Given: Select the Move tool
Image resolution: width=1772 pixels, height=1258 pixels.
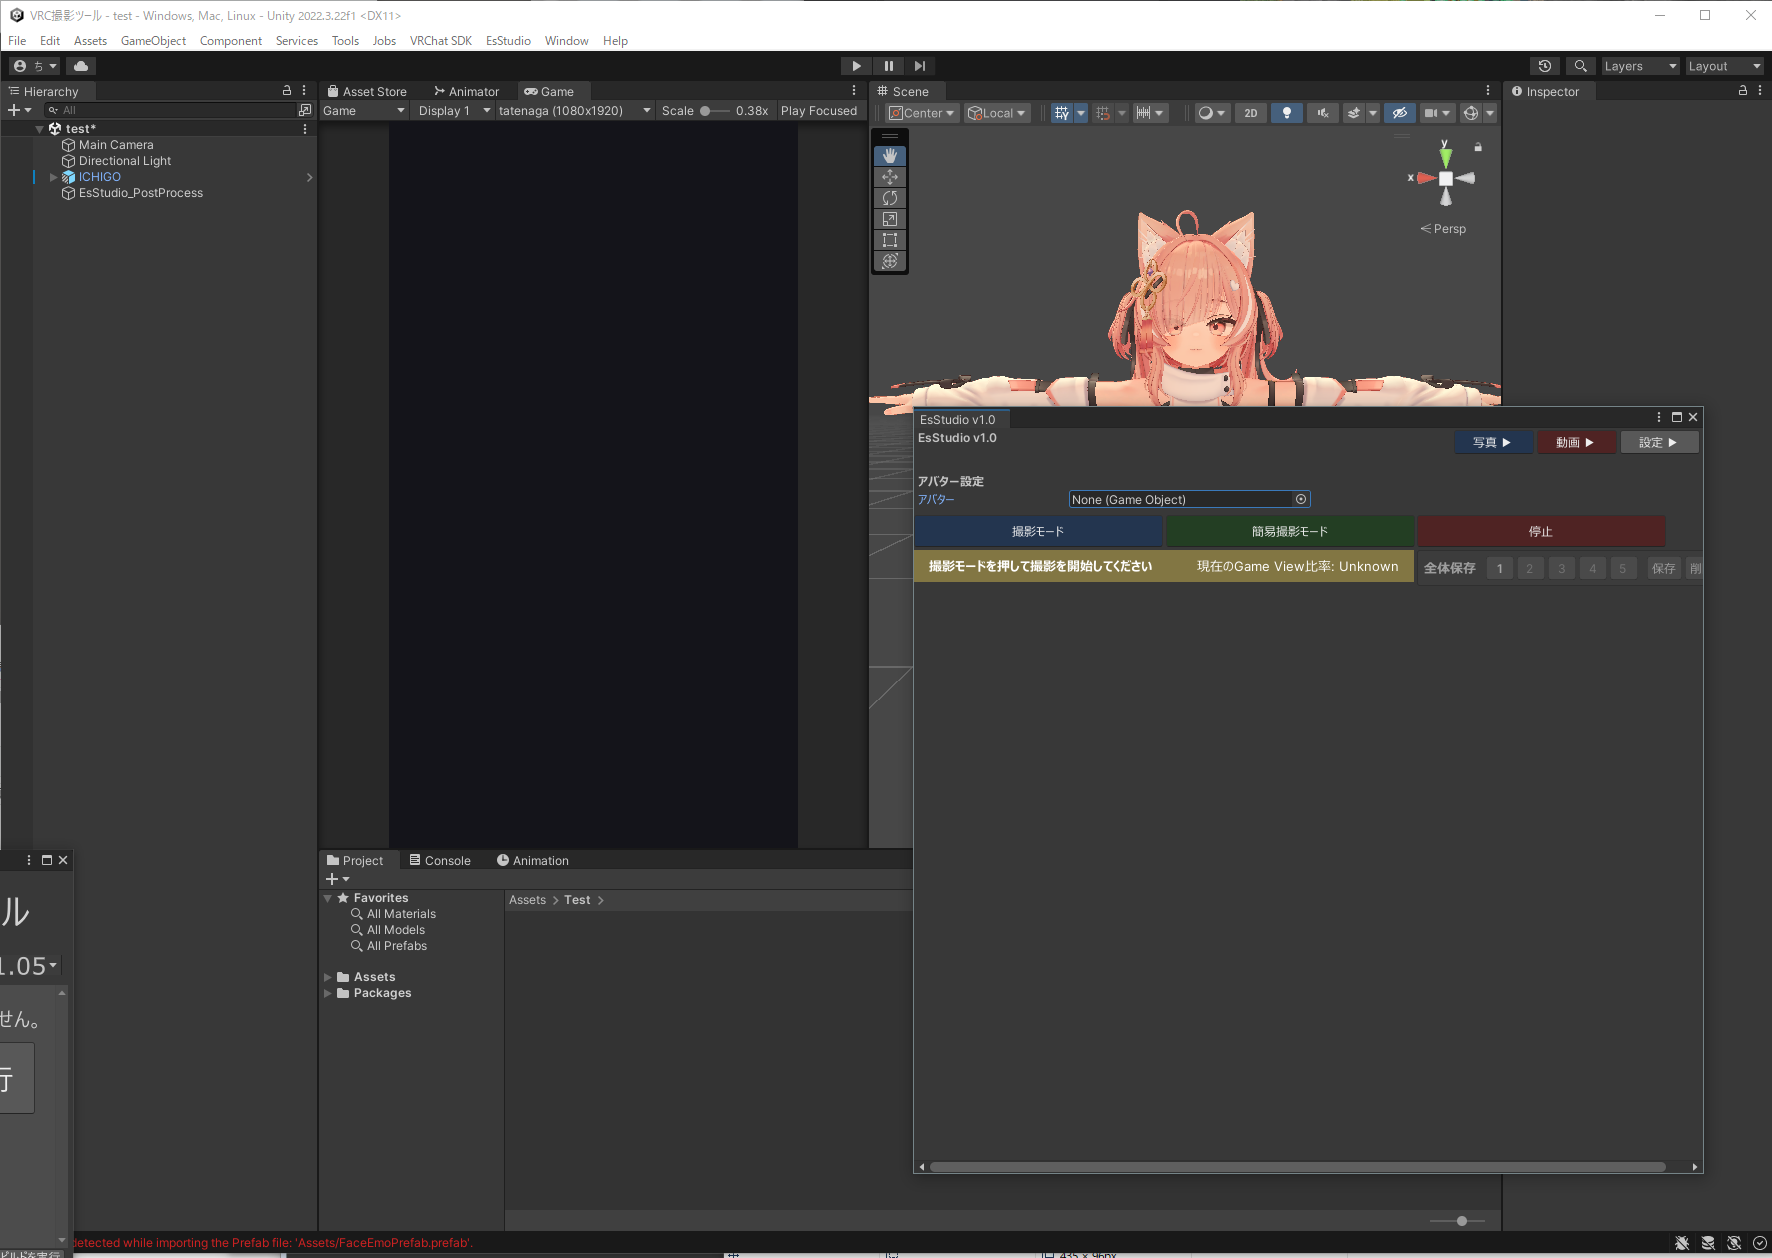Looking at the screenshot, I should [890, 177].
